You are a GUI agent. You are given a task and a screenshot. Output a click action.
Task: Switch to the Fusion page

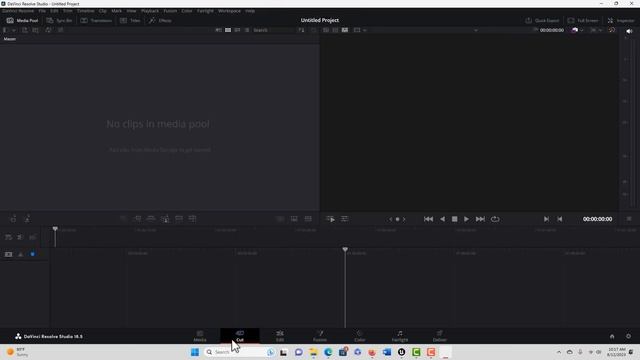click(320, 336)
